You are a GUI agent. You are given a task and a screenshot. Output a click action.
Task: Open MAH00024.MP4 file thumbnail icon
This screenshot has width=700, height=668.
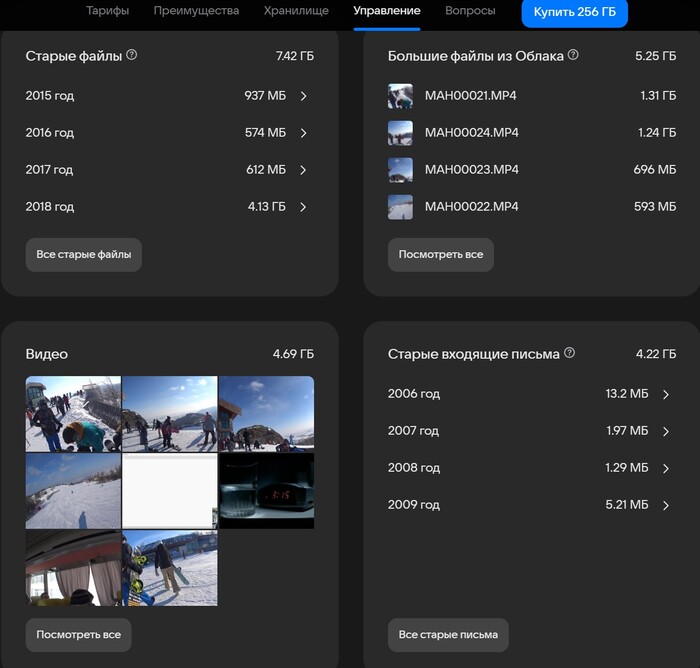[400, 133]
